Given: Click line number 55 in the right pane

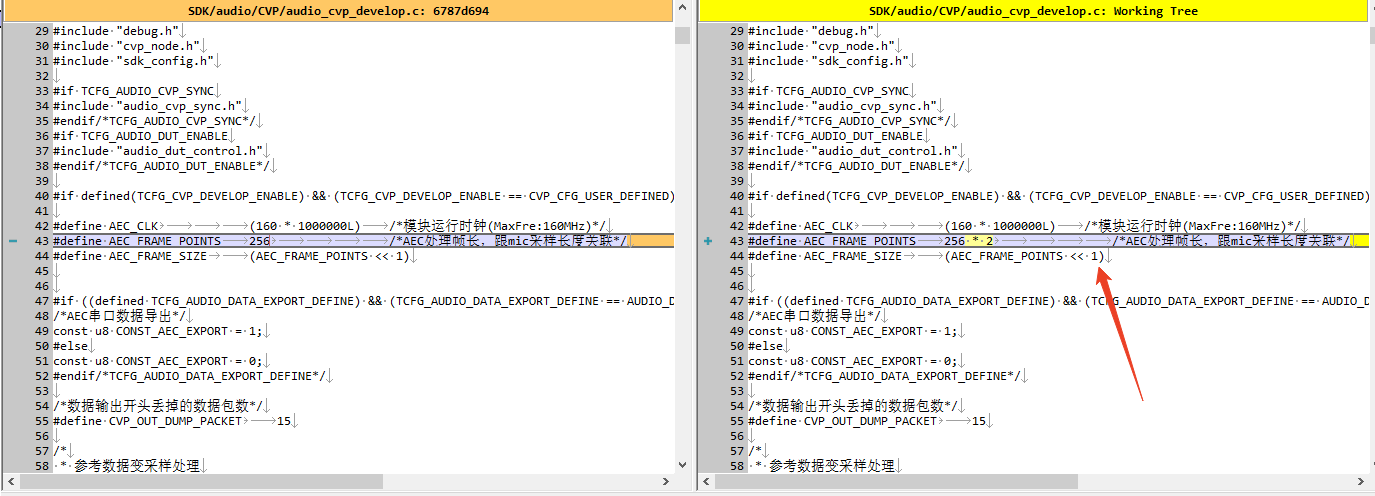Looking at the screenshot, I should (x=737, y=421).
